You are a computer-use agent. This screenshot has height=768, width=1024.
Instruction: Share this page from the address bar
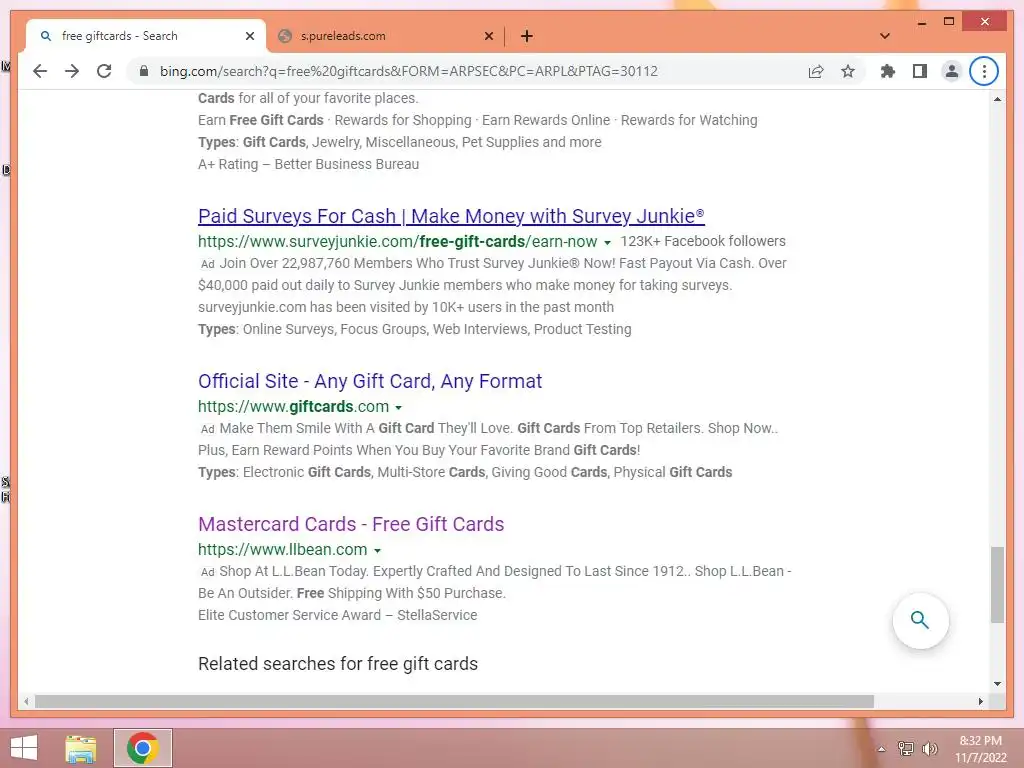(816, 71)
